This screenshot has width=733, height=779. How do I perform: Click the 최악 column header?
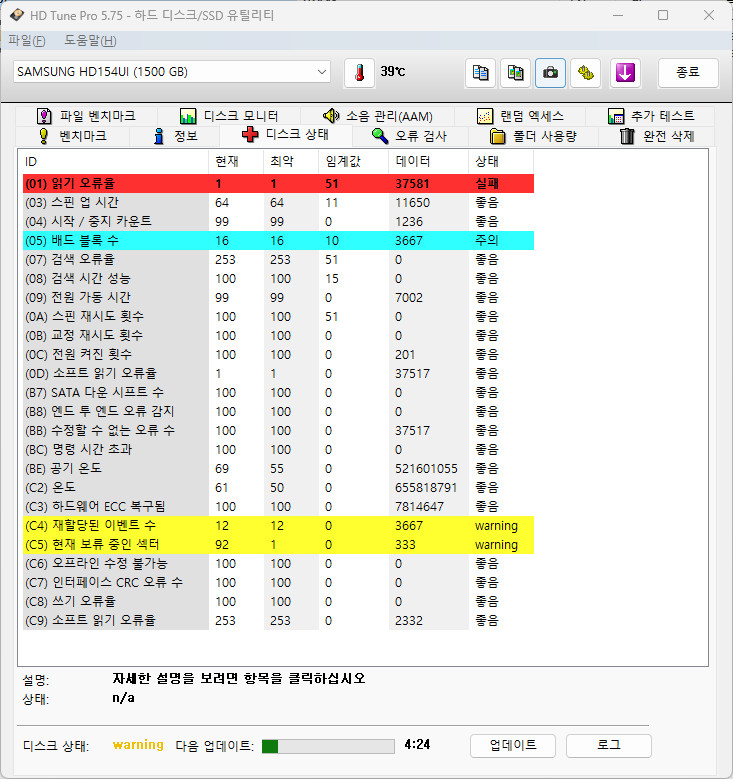tap(291, 161)
